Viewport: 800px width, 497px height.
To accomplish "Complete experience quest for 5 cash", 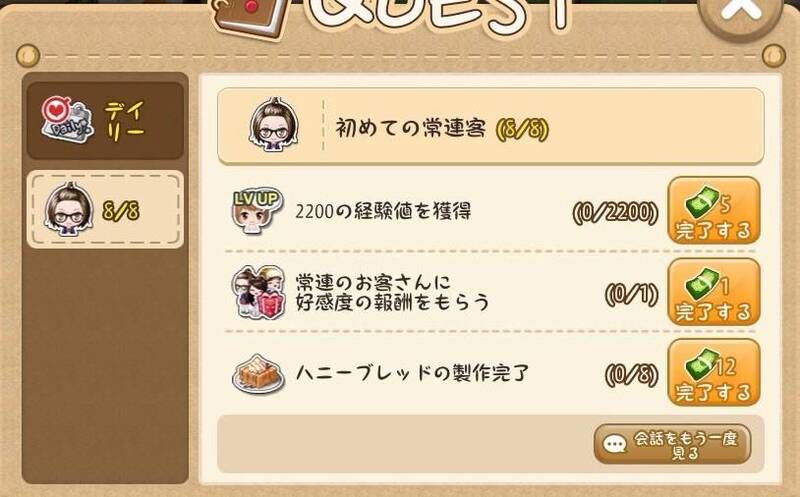I will pos(713,210).
